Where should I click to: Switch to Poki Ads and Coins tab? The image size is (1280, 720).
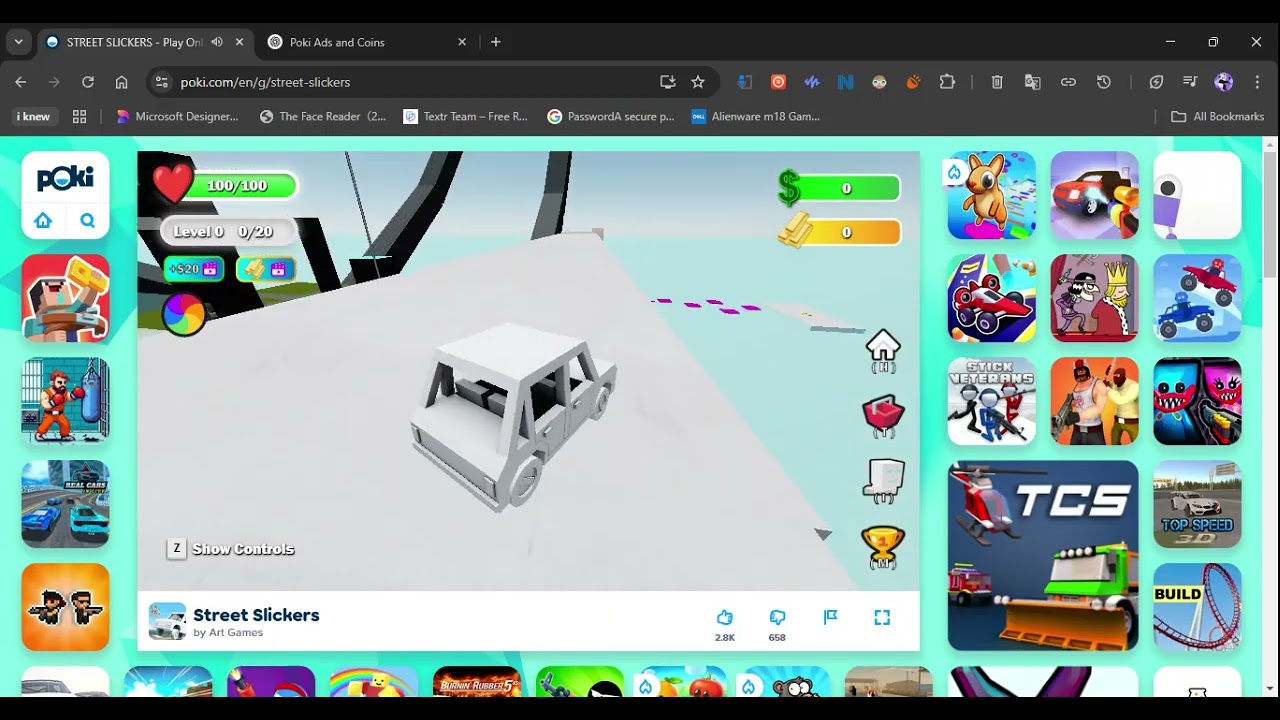367,42
